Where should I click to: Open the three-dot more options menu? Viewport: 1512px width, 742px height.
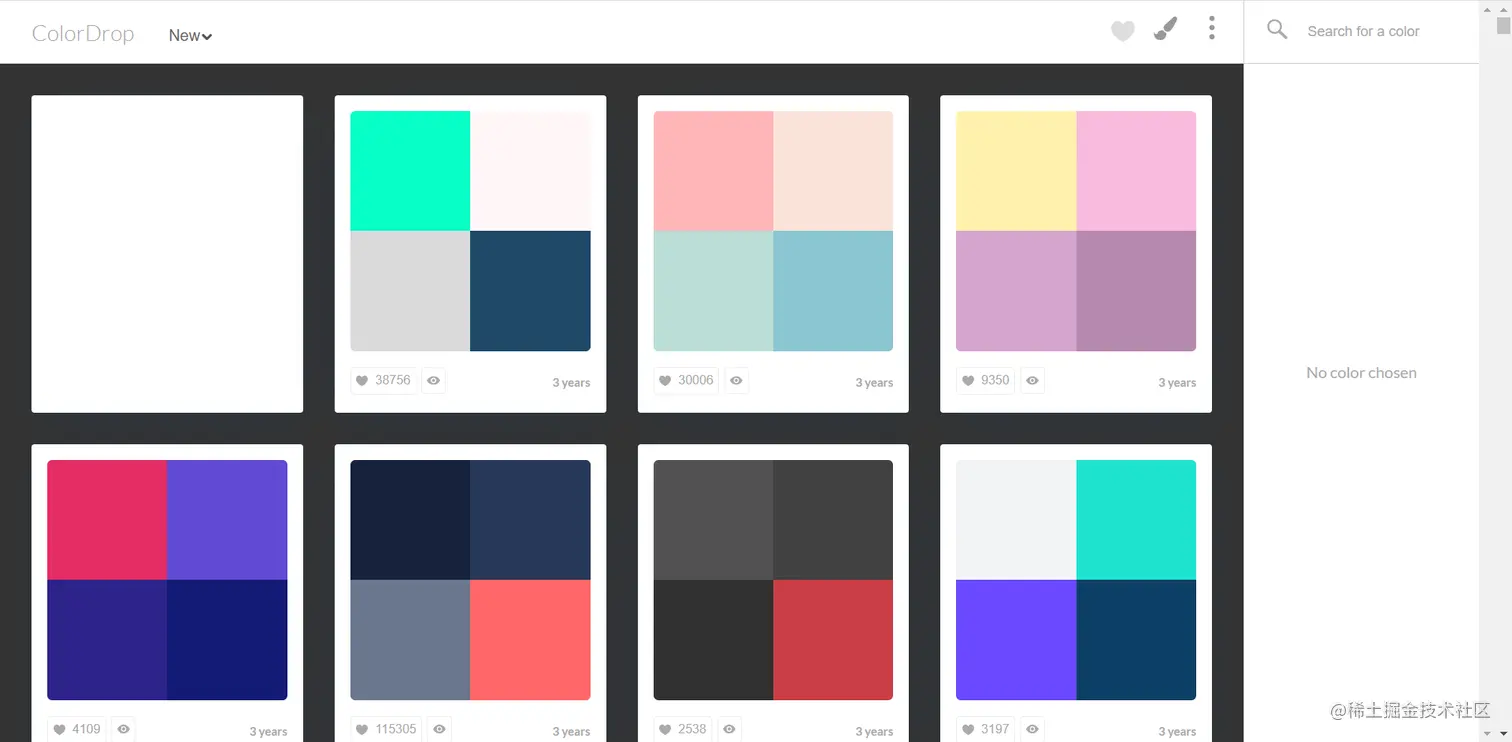coord(1211,28)
